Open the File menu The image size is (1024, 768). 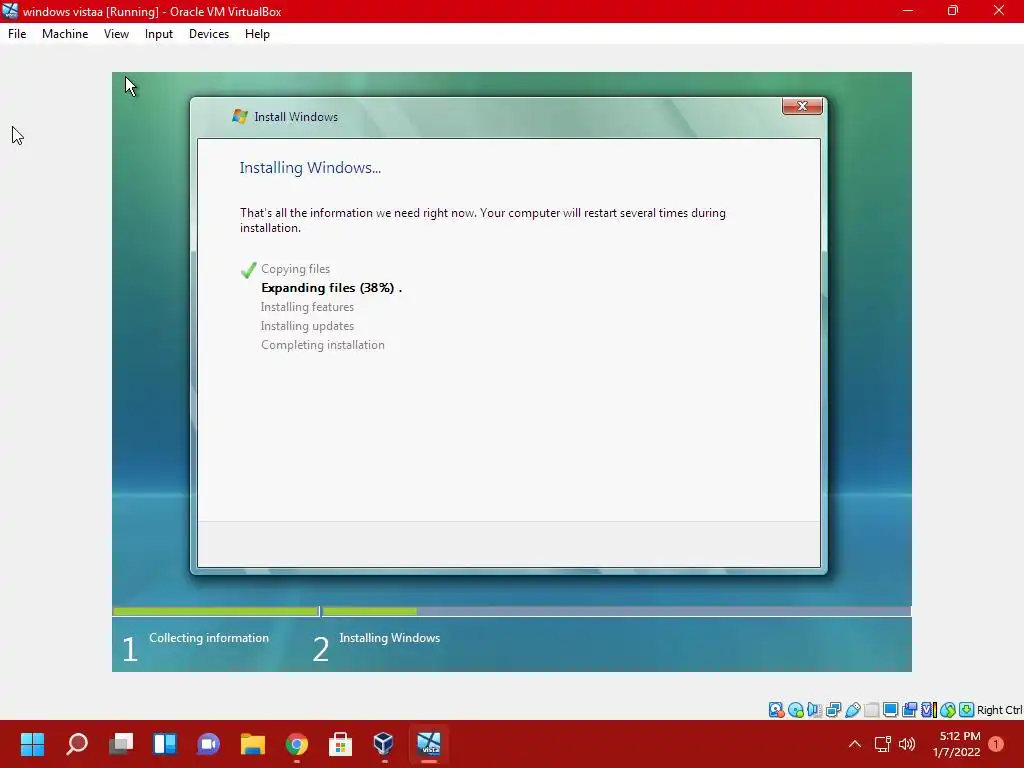coord(17,34)
